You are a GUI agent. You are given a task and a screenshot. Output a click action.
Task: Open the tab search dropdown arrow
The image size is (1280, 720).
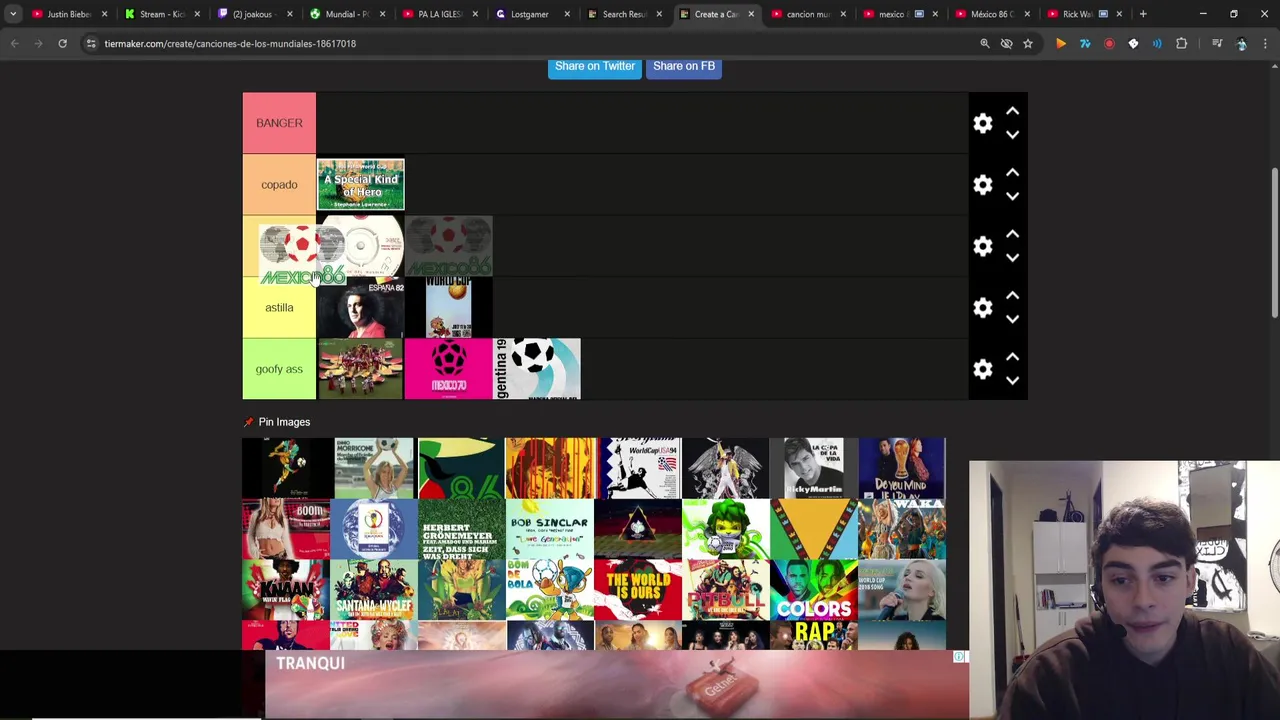[13, 14]
